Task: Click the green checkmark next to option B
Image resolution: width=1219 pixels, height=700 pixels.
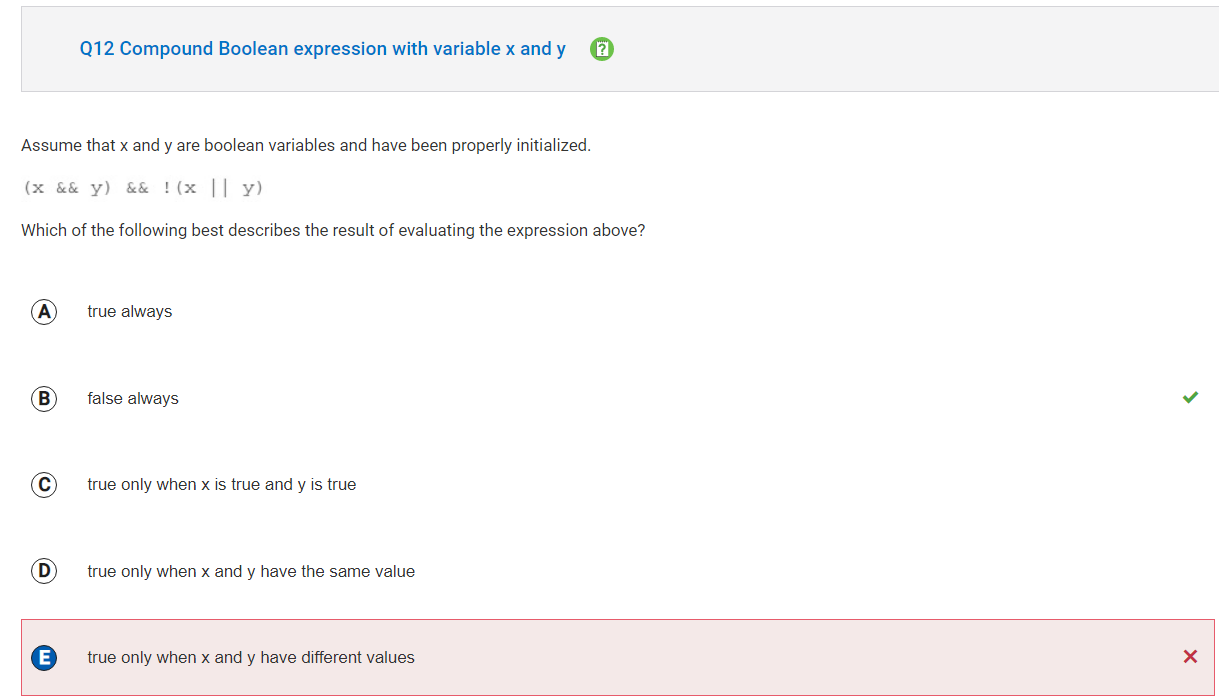Action: 1190,397
